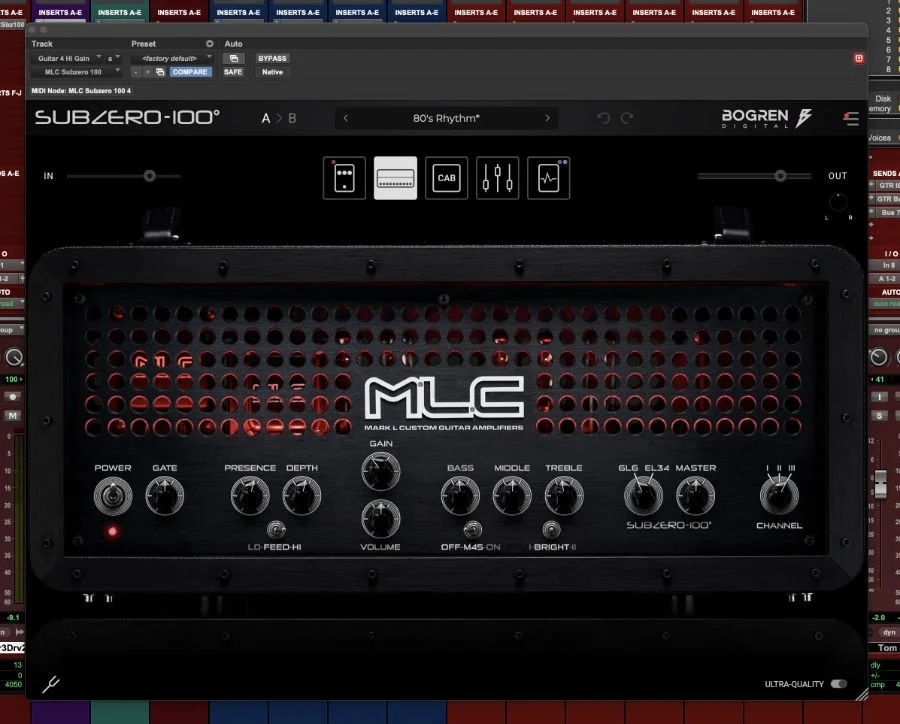
Task: Click the undo arrow icon
Action: point(604,118)
